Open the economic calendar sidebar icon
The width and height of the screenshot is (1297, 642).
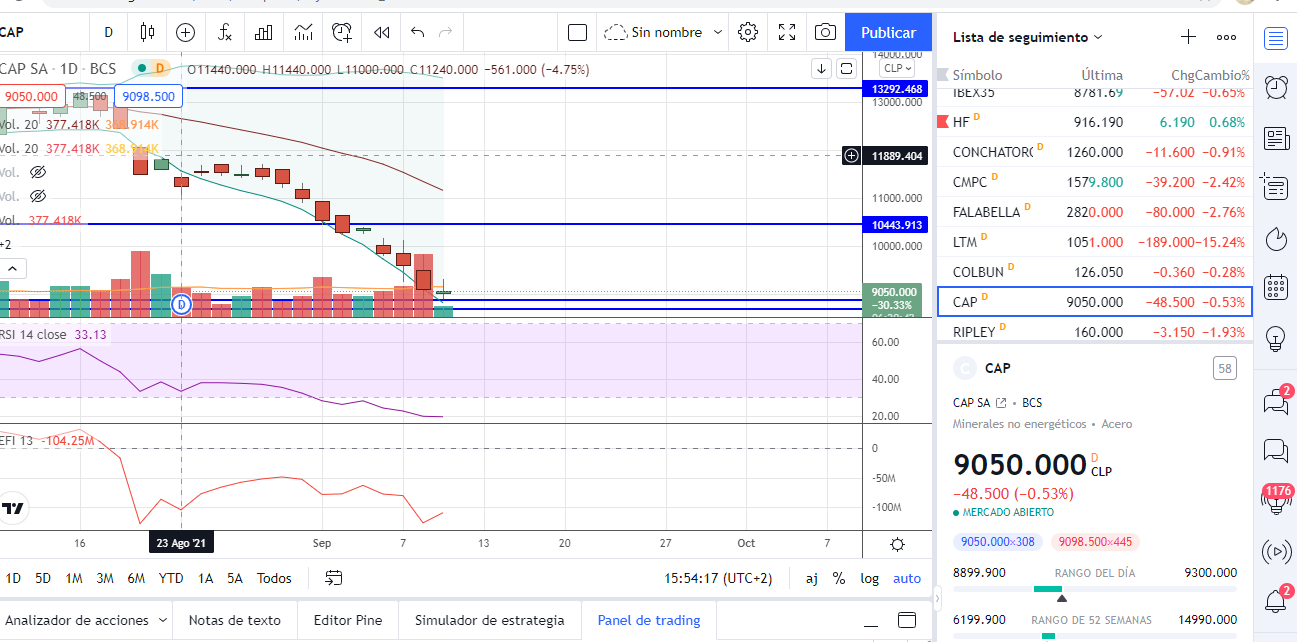tap(1275, 287)
